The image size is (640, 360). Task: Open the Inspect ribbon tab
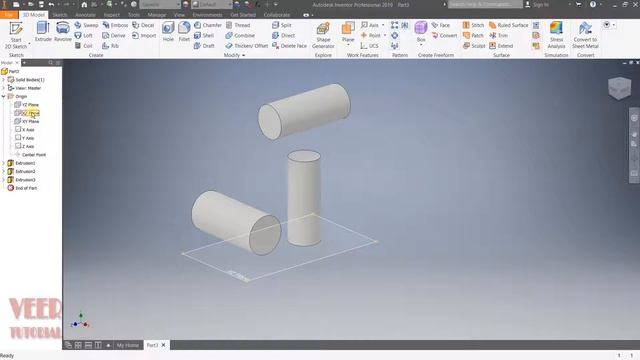pyautogui.click(x=111, y=15)
